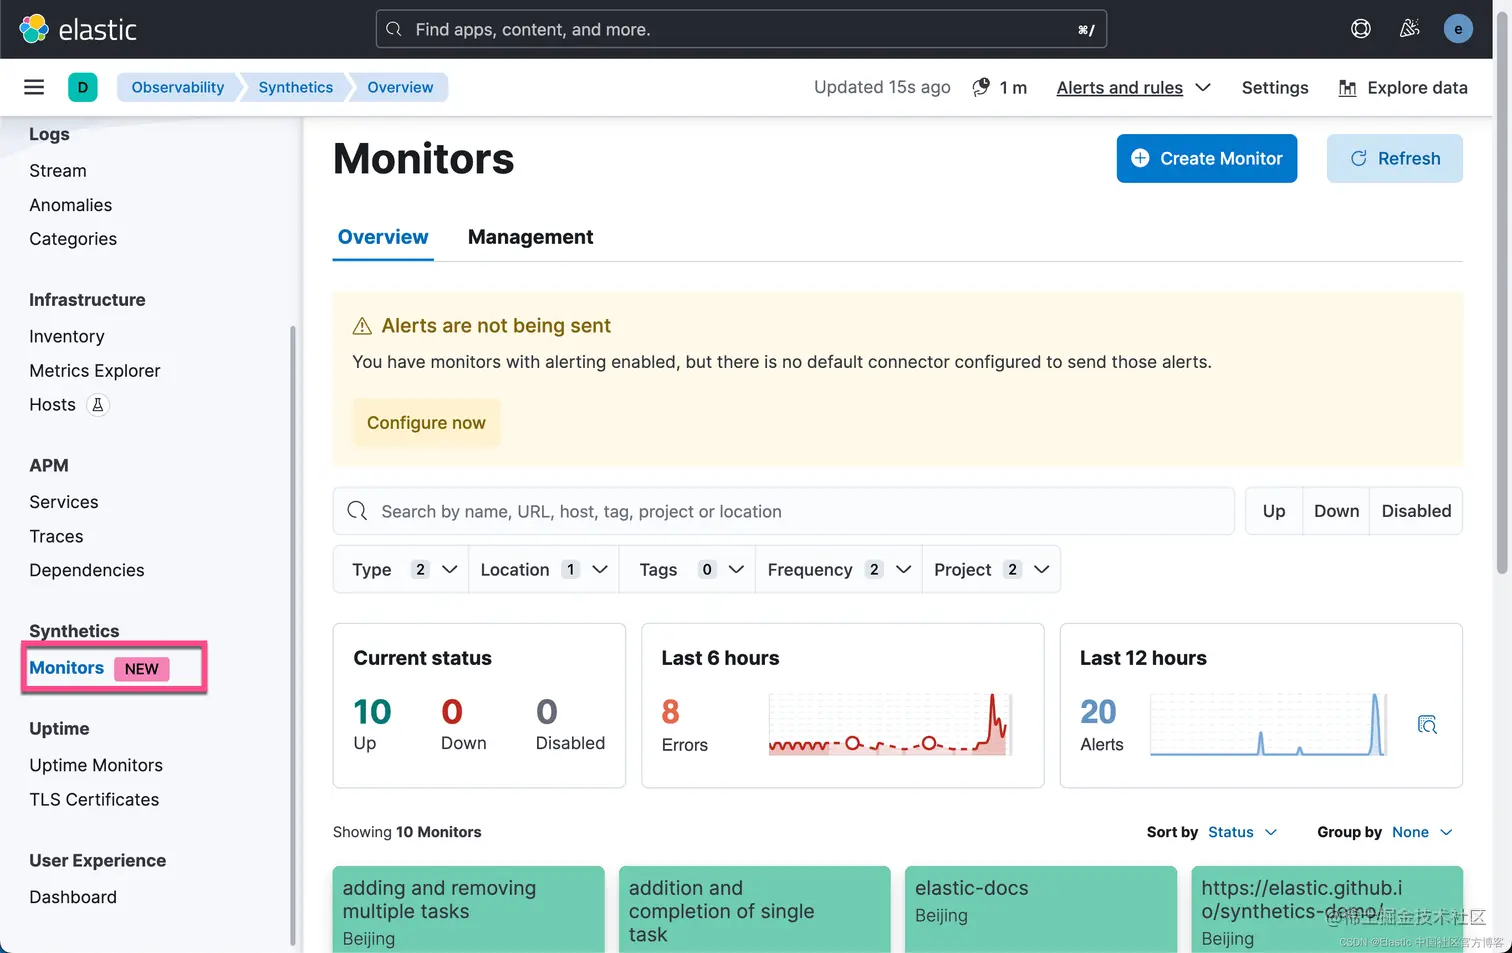
Task: Click the Last 6 hours errors chart
Action: (890, 724)
